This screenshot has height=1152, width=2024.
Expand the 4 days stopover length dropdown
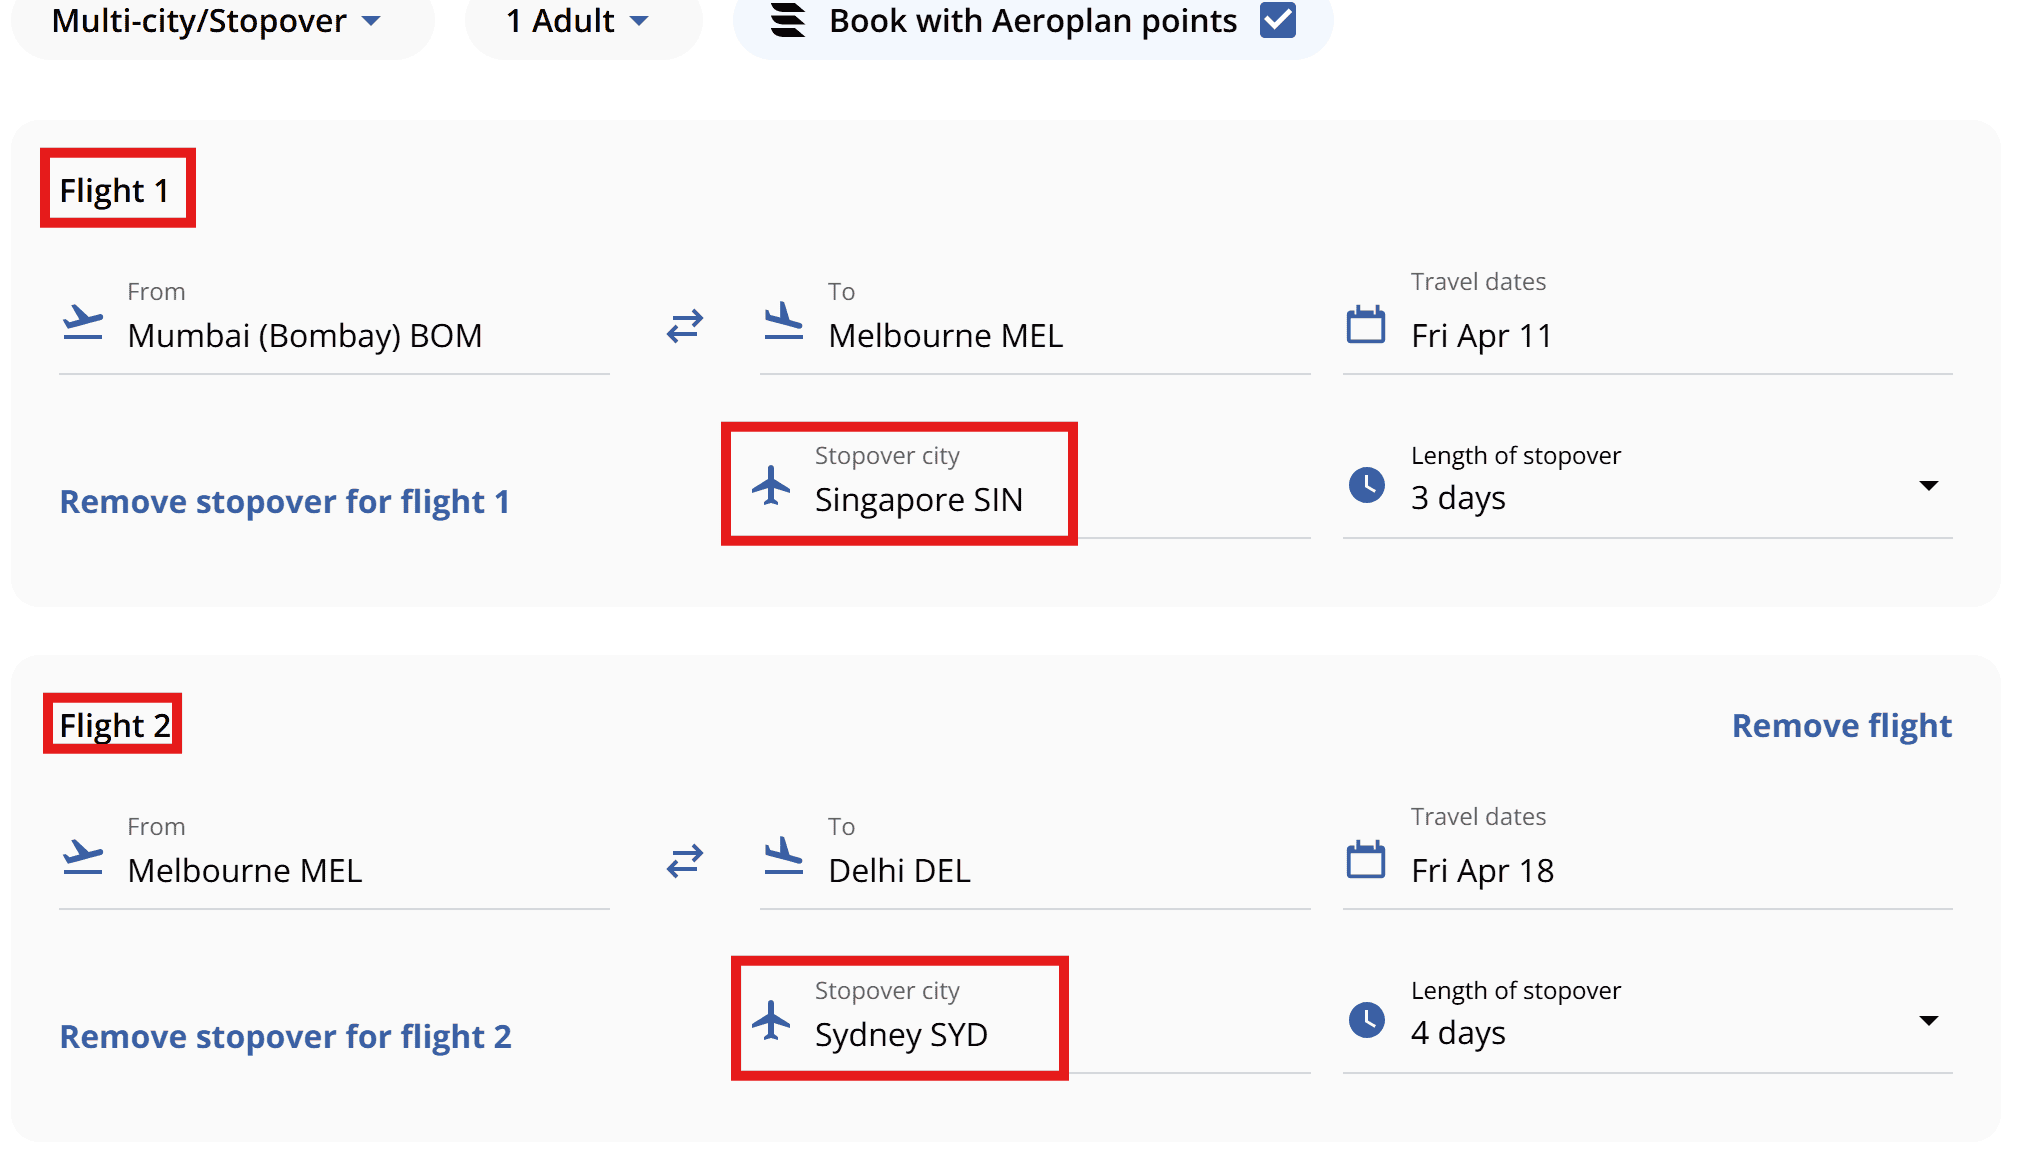(1930, 1022)
